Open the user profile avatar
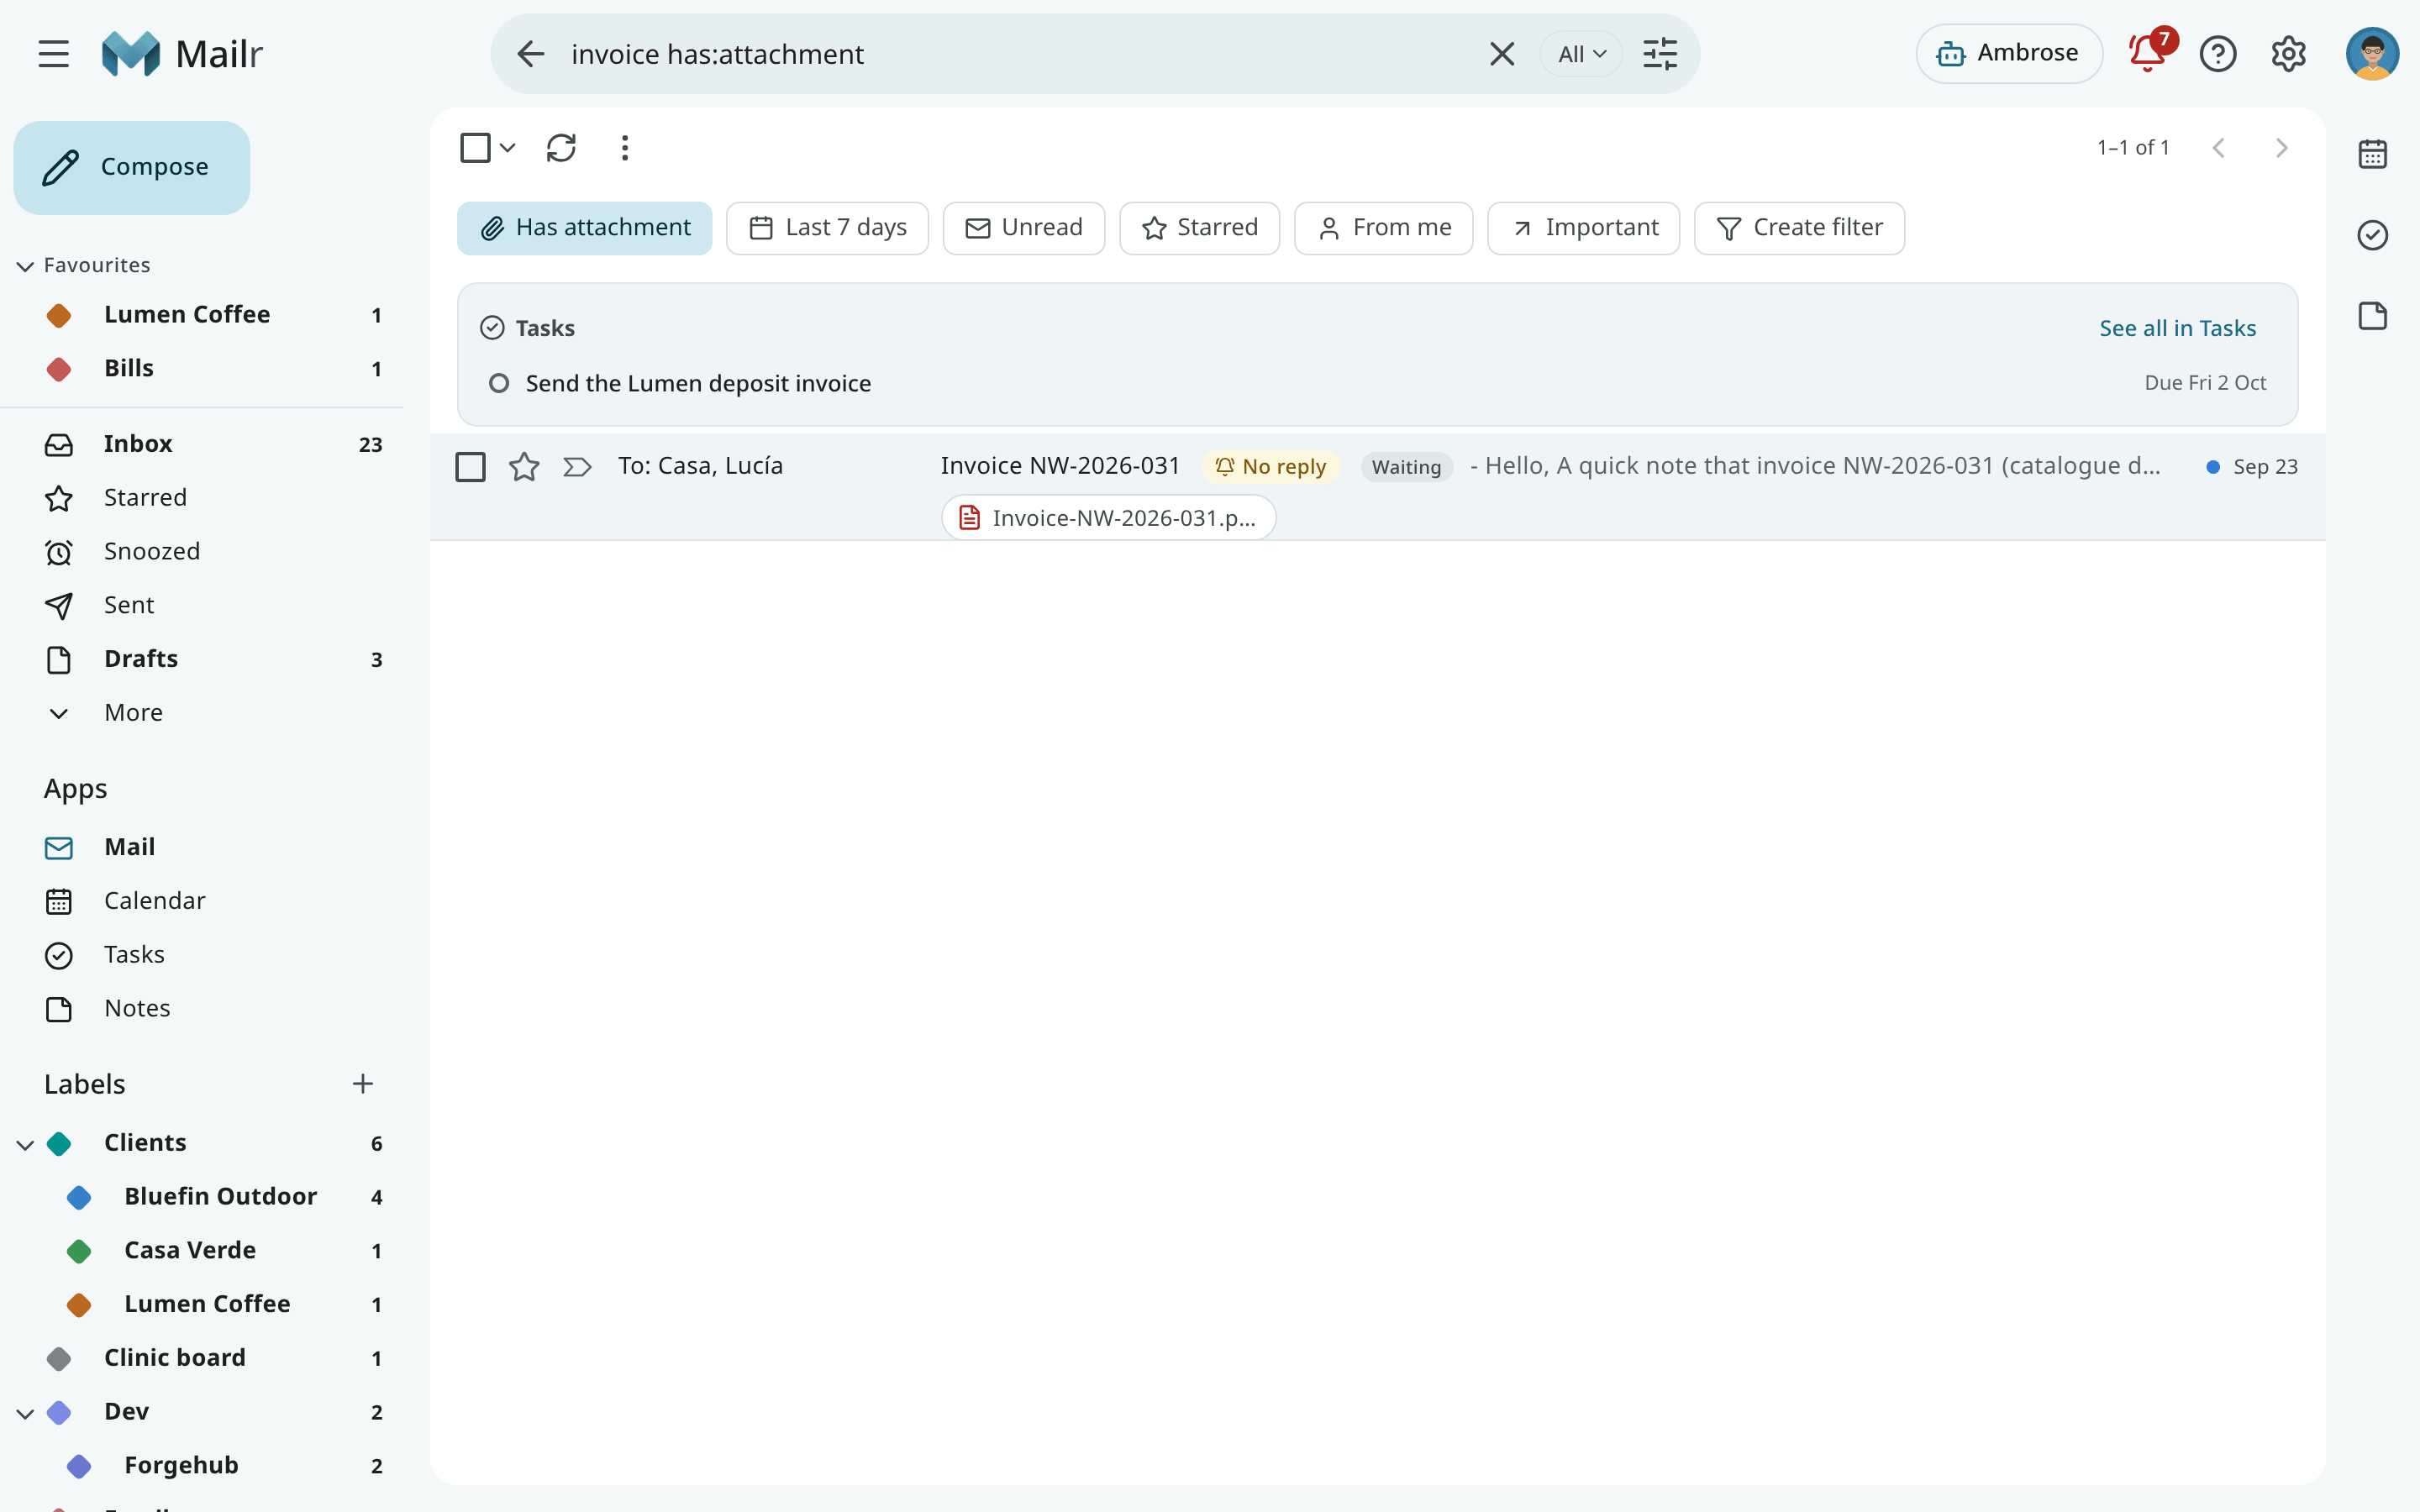Image resolution: width=2420 pixels, height=1512 pixels. pyautogui.click(x=2372, y=54)
